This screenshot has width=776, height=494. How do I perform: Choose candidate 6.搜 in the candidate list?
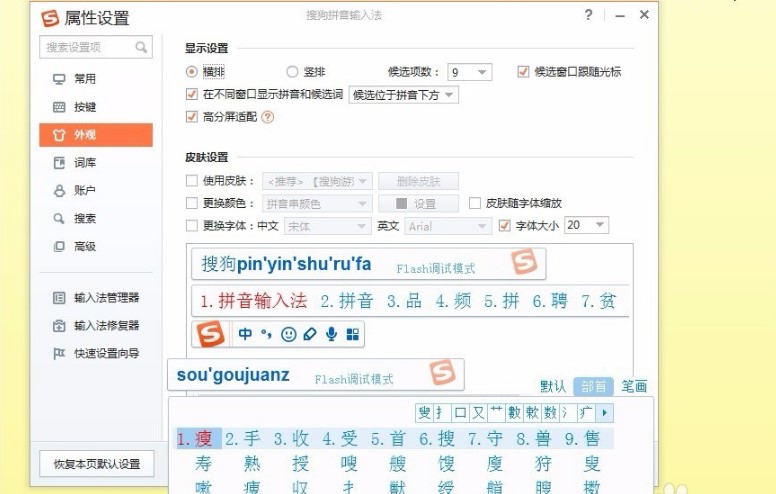tap(437, 439)
